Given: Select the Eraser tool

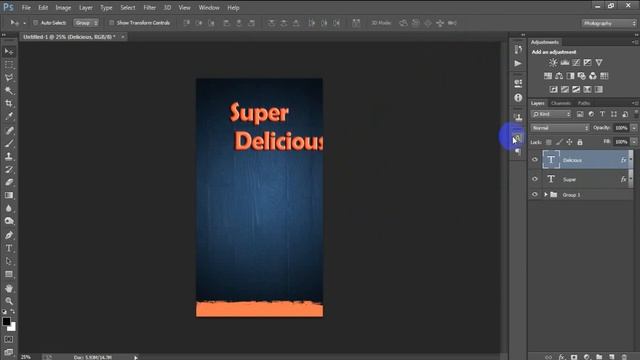Looking at the screenshot, I should pos(9,182).
